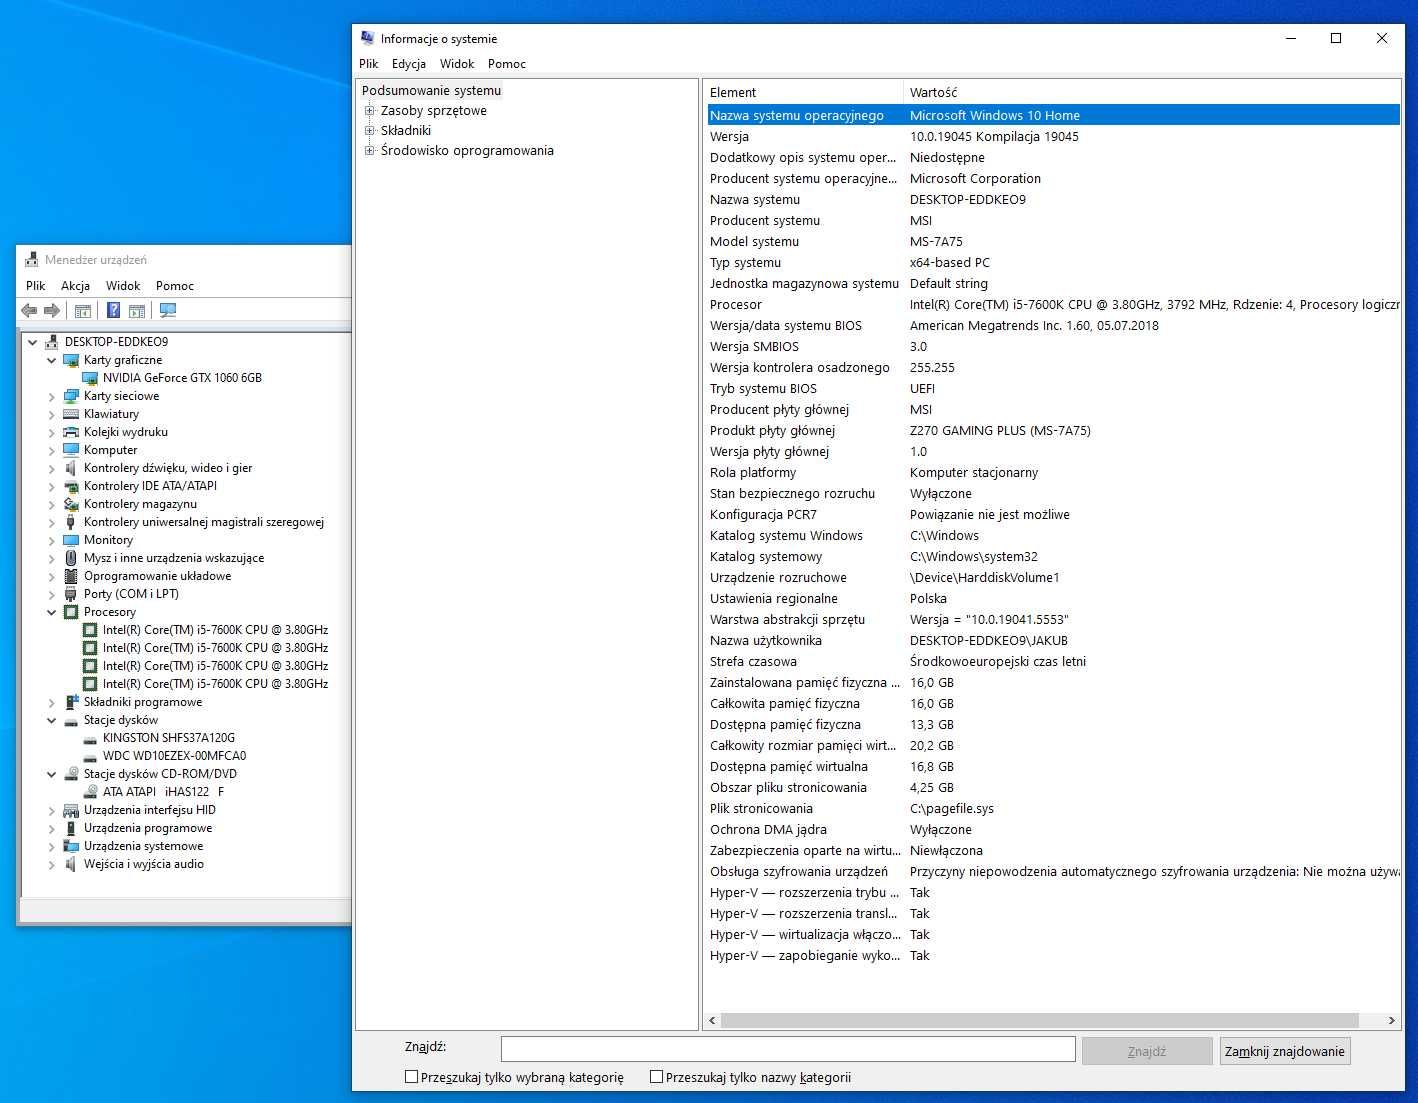
Task: Collapse the Stacje dysków category
Action: 52,720
